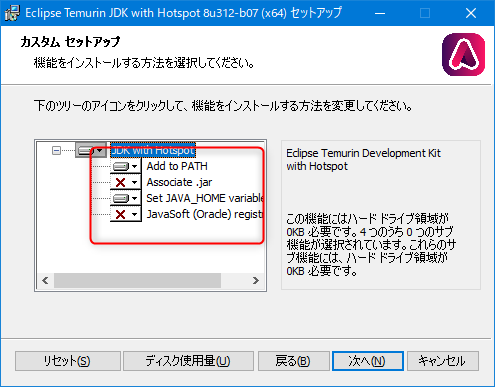Click the tree horizontal scrollbar right arrow
The image size is (495, 387).
[x=256, y=280]
